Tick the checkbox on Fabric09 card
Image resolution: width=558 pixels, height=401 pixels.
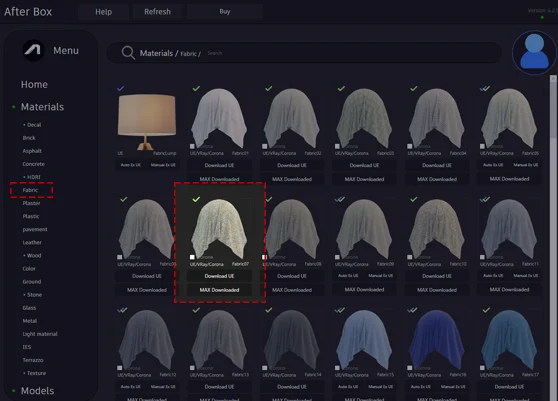click(337, 257)
